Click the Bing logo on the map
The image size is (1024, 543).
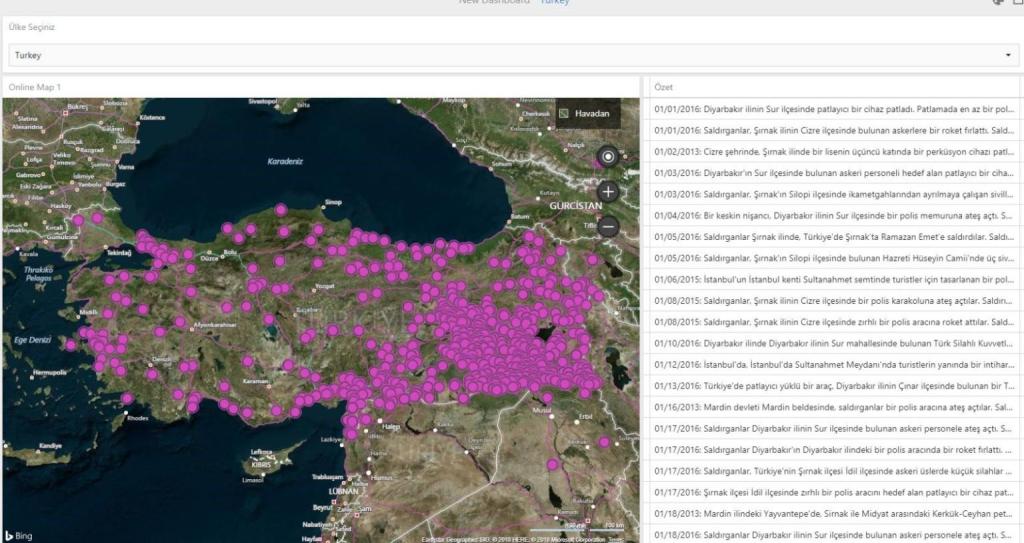[x=18, y=536]
